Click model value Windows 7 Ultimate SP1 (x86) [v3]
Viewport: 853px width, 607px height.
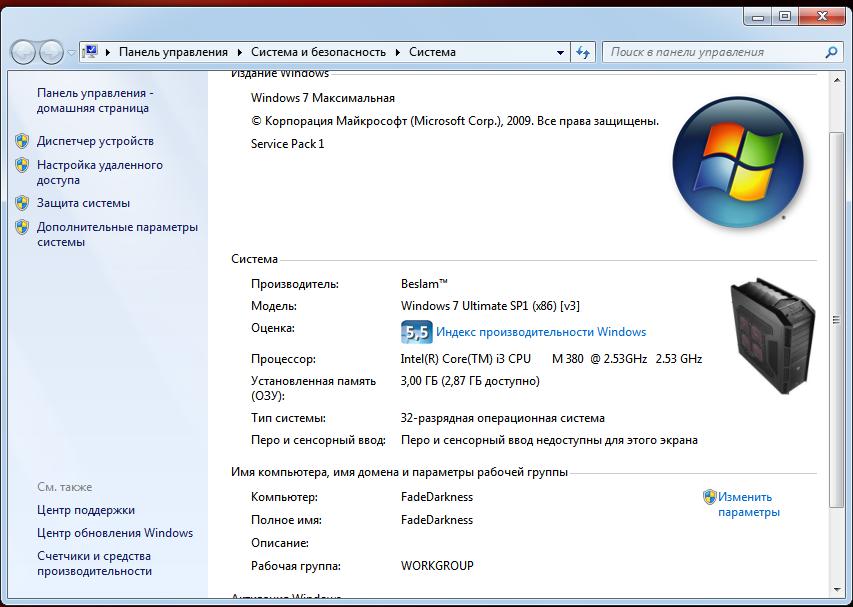(x=490, y=306)
